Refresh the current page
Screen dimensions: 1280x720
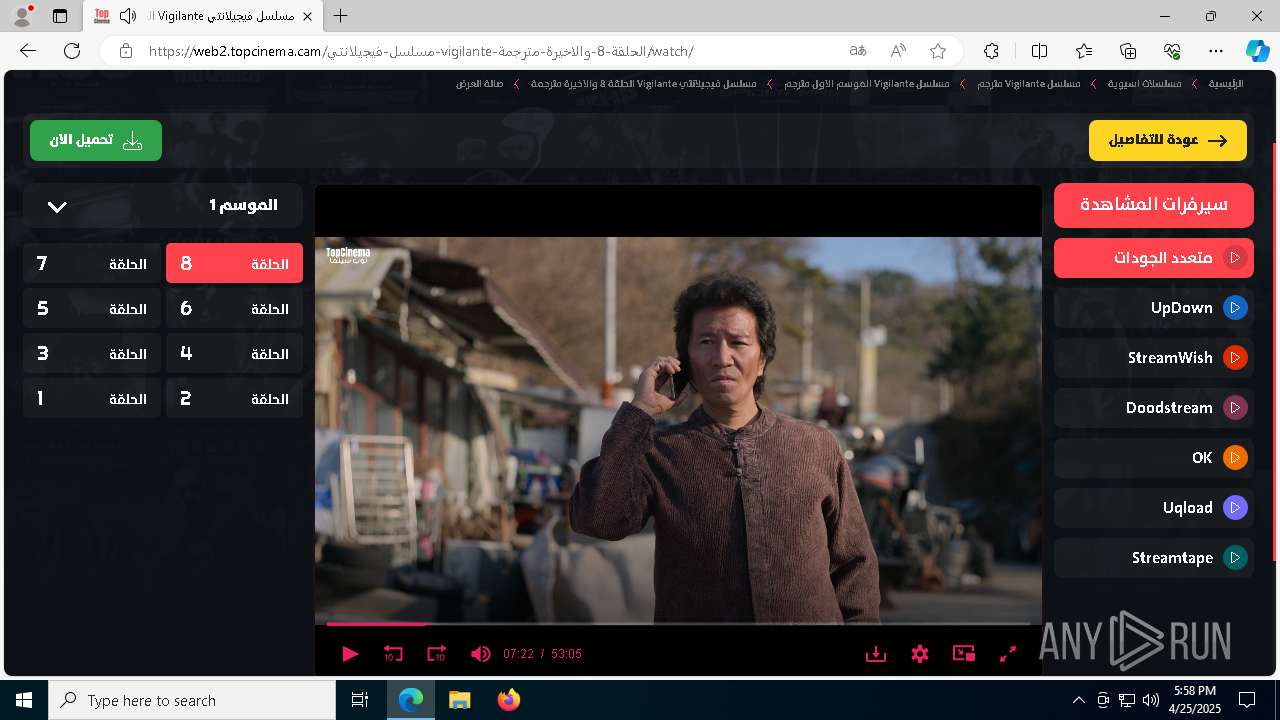[x=72, y=51]
